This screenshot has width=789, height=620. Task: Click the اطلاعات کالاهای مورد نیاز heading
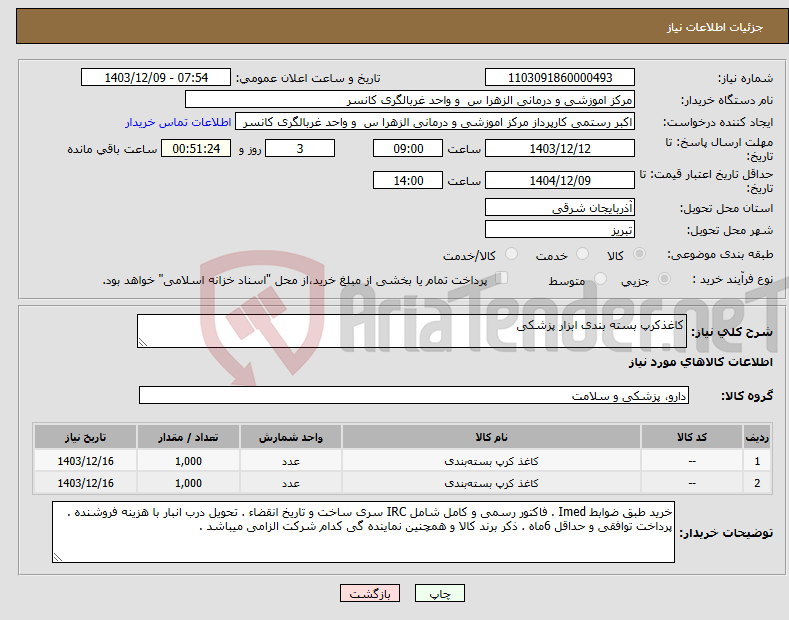click(700, 362)
